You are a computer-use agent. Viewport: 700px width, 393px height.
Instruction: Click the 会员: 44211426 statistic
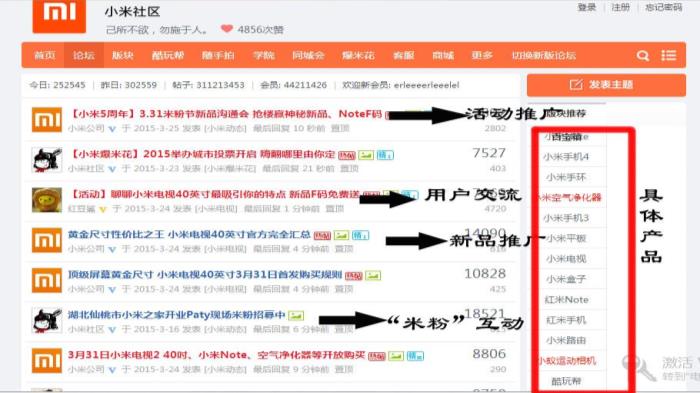[294, 85]
